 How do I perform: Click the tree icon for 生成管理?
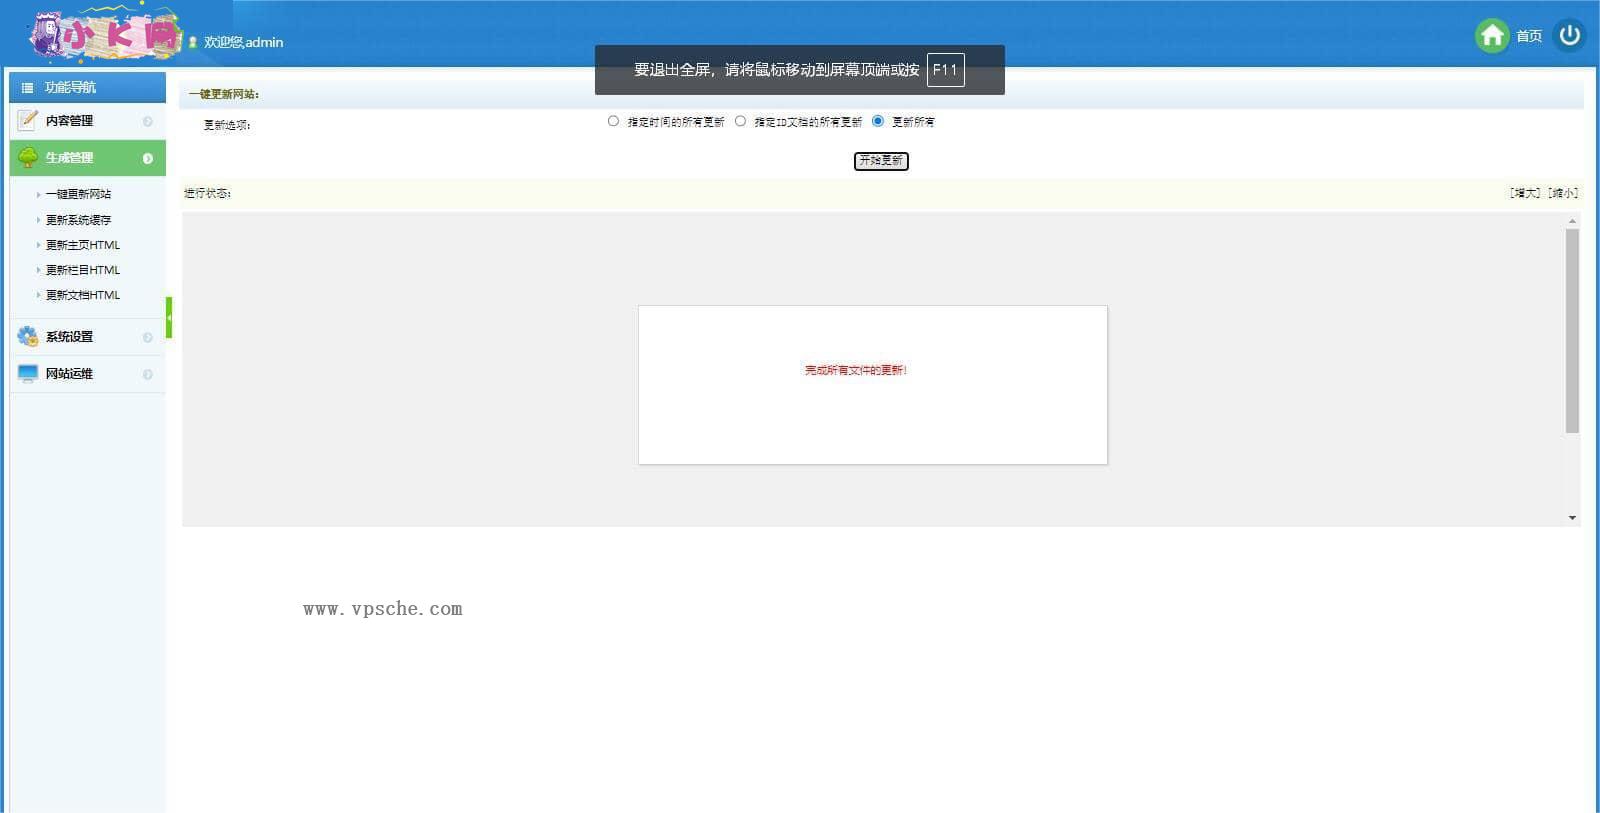pyautogui.click(x=28, y=158)
